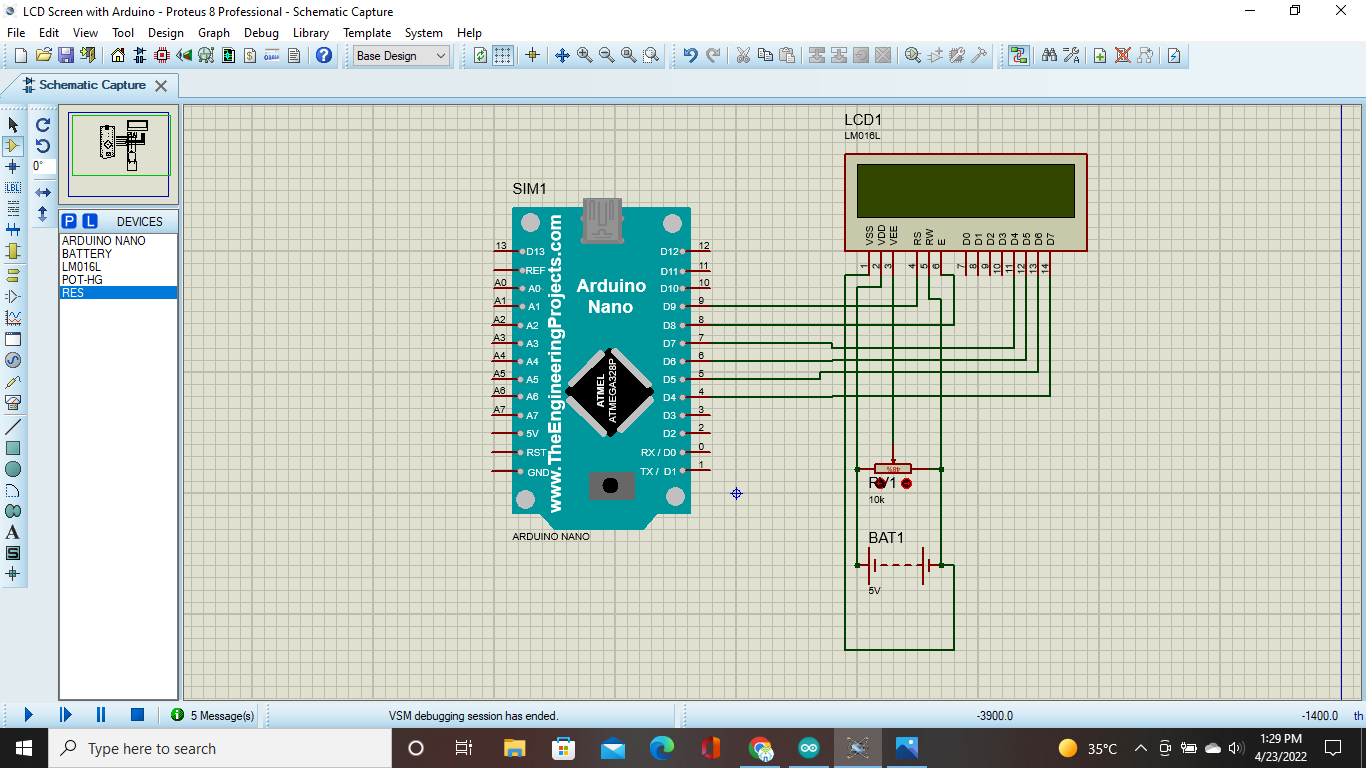Open the Template menu
This screenshot has height=768, width=1366.
click(x=367, y=33)
